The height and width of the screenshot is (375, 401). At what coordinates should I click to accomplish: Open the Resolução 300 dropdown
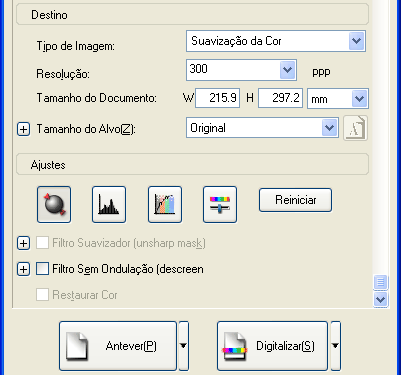[241, 70]
